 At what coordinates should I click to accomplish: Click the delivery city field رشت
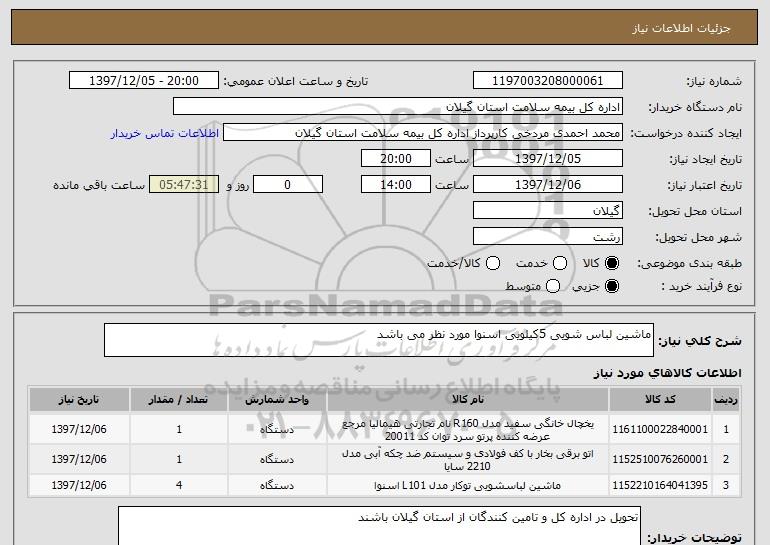coord(548,237)
